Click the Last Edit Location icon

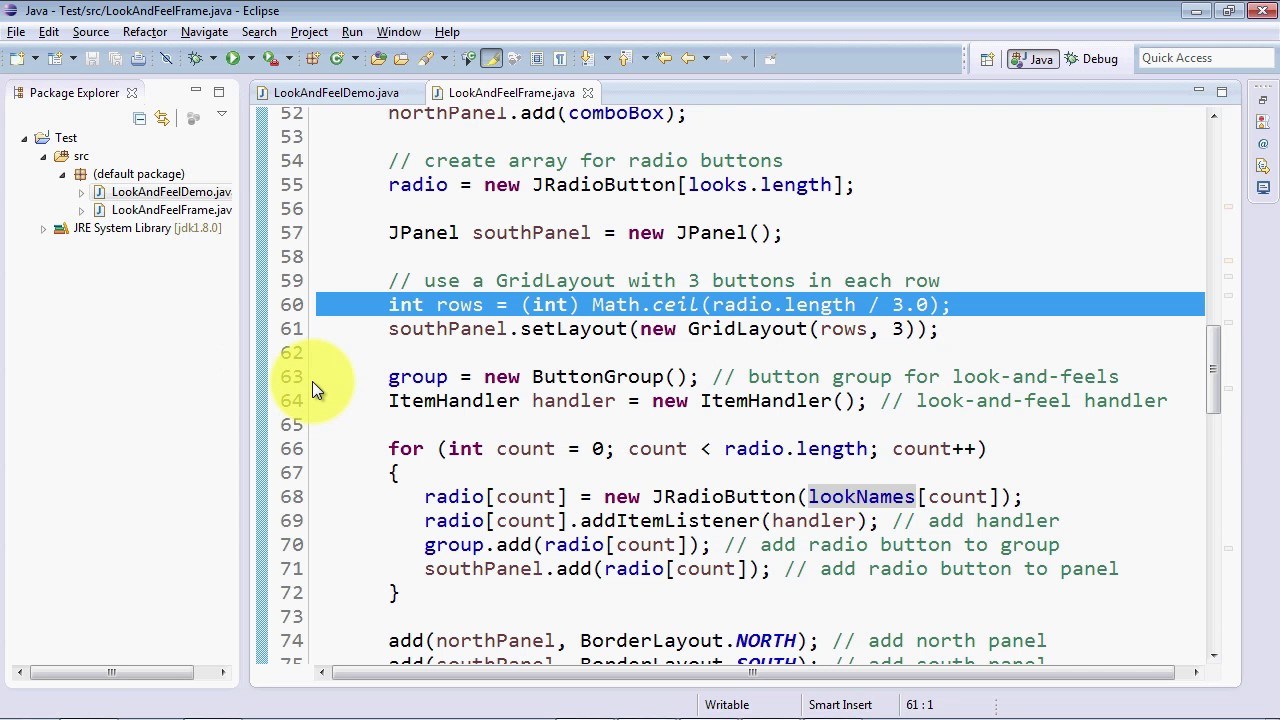click(x=664, y=58)
